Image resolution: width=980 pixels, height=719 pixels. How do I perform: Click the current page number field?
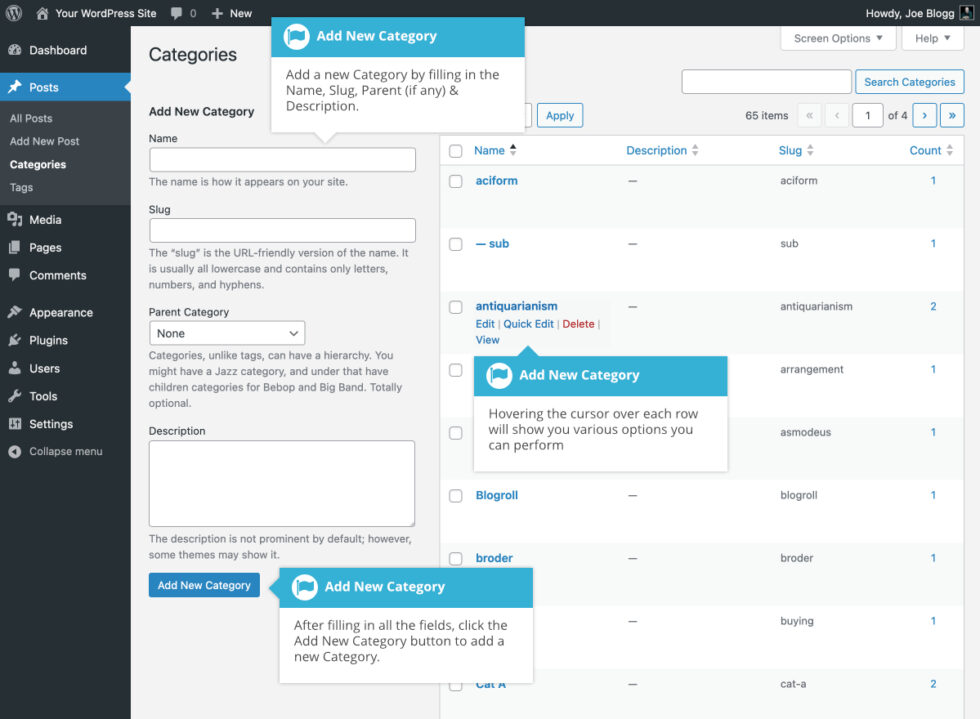868,115
